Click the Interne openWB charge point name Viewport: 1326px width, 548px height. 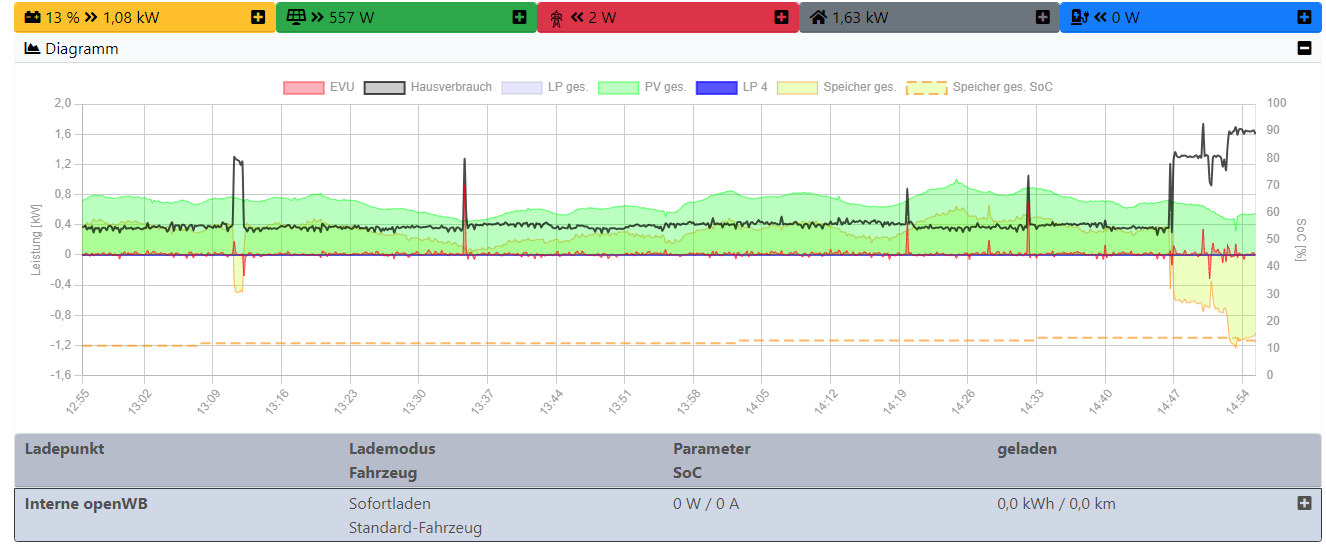(86, 503)
